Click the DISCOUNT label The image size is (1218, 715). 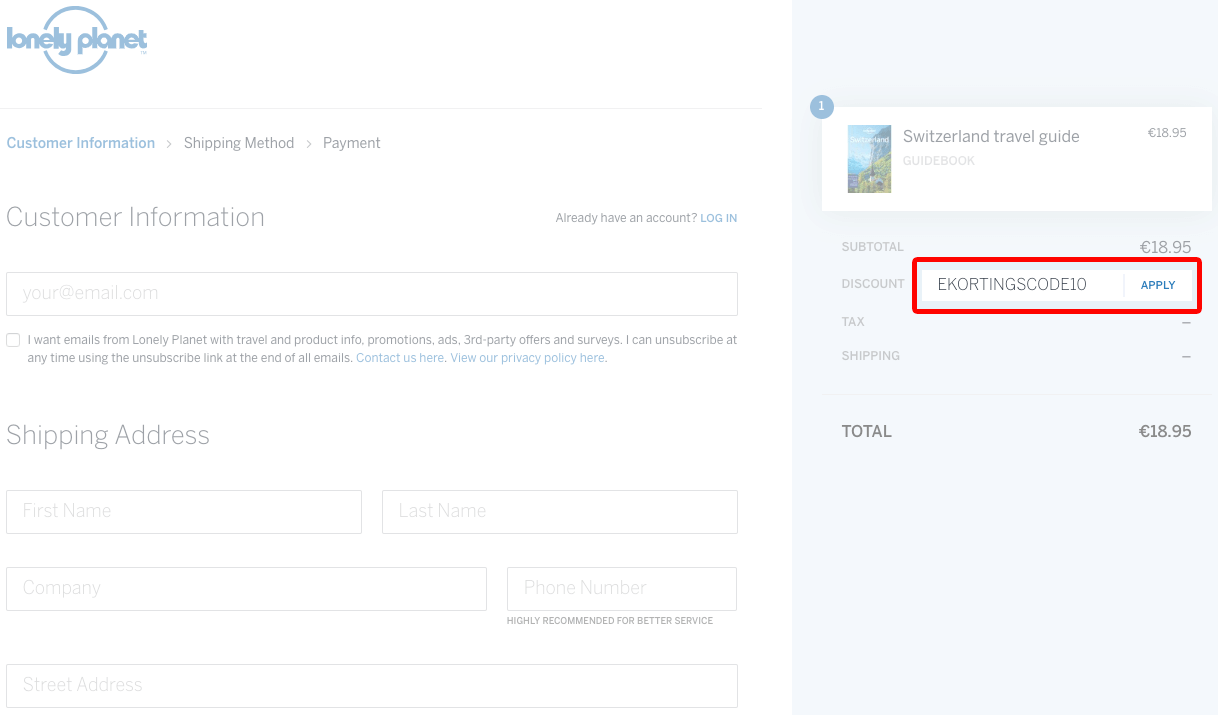(873, 284)
